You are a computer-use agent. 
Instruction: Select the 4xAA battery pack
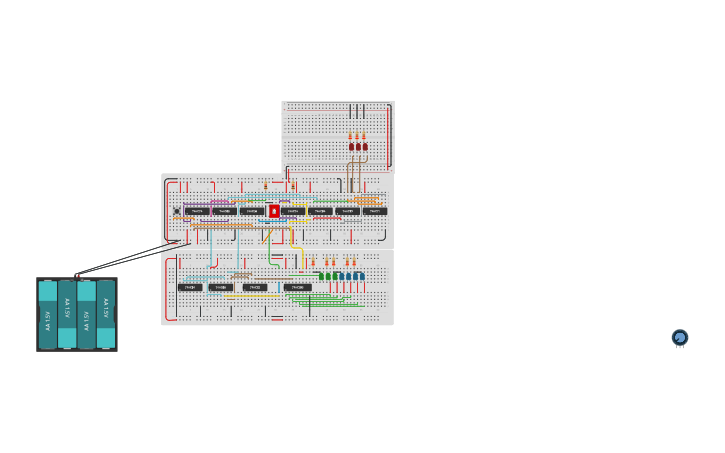point(77,314)
